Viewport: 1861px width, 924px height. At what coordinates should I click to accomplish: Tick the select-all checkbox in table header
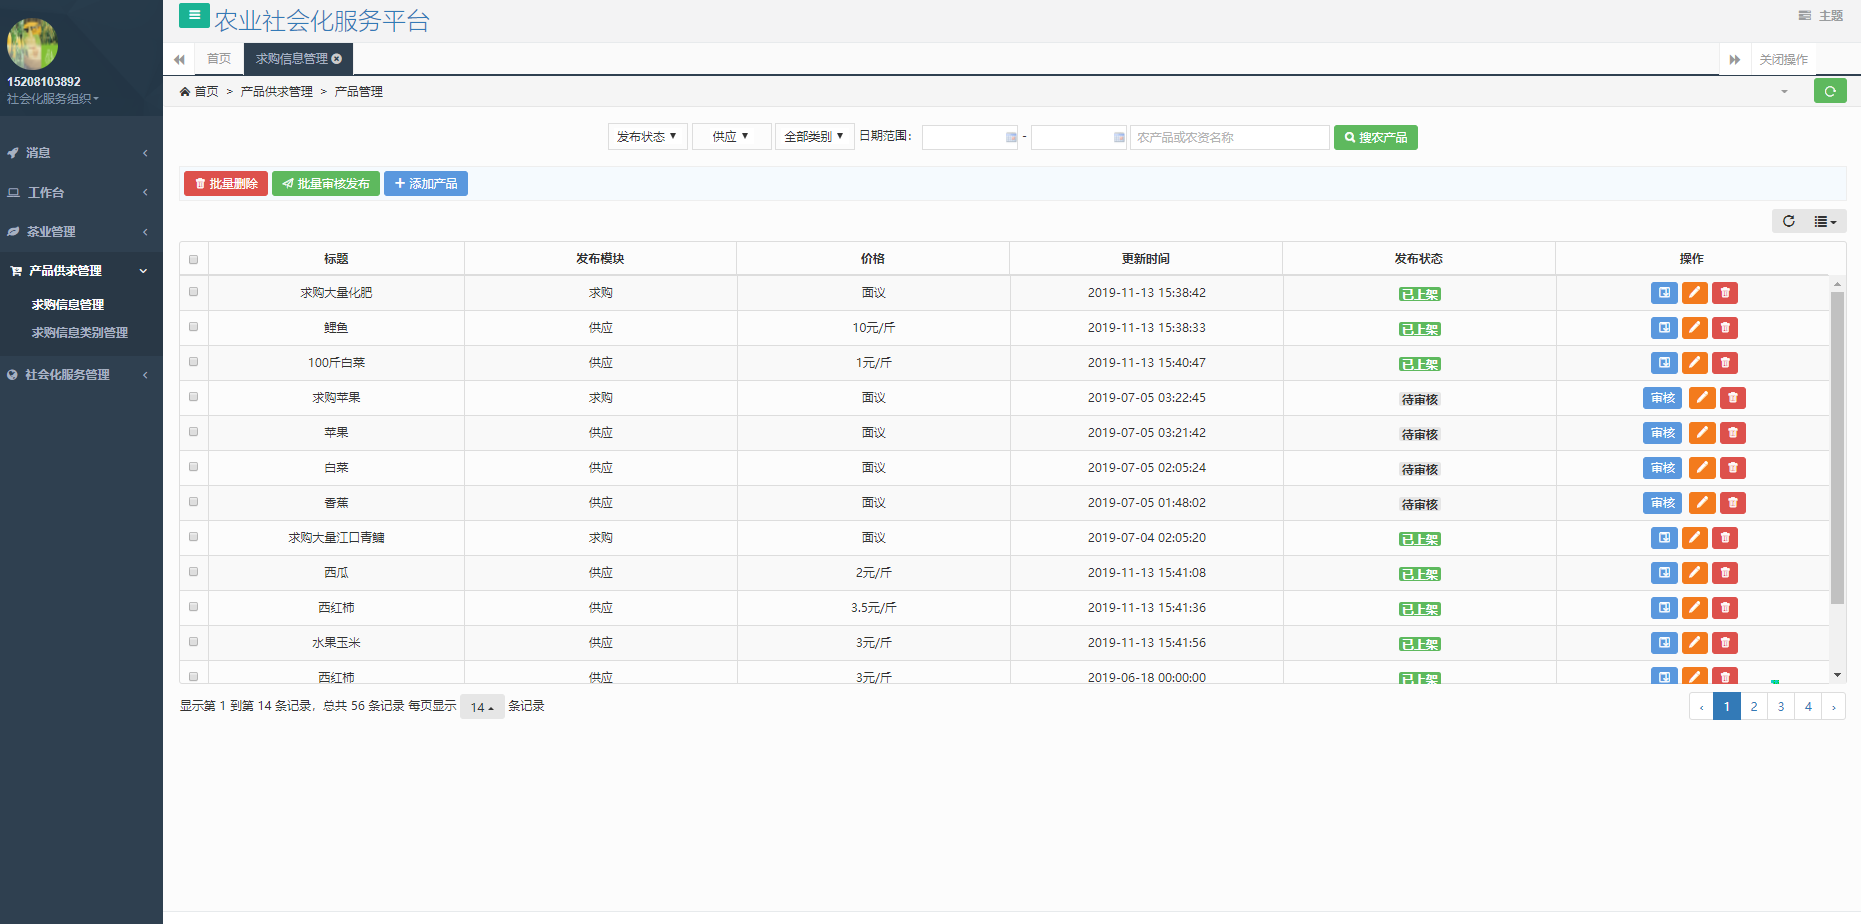(x=194, y=259)
